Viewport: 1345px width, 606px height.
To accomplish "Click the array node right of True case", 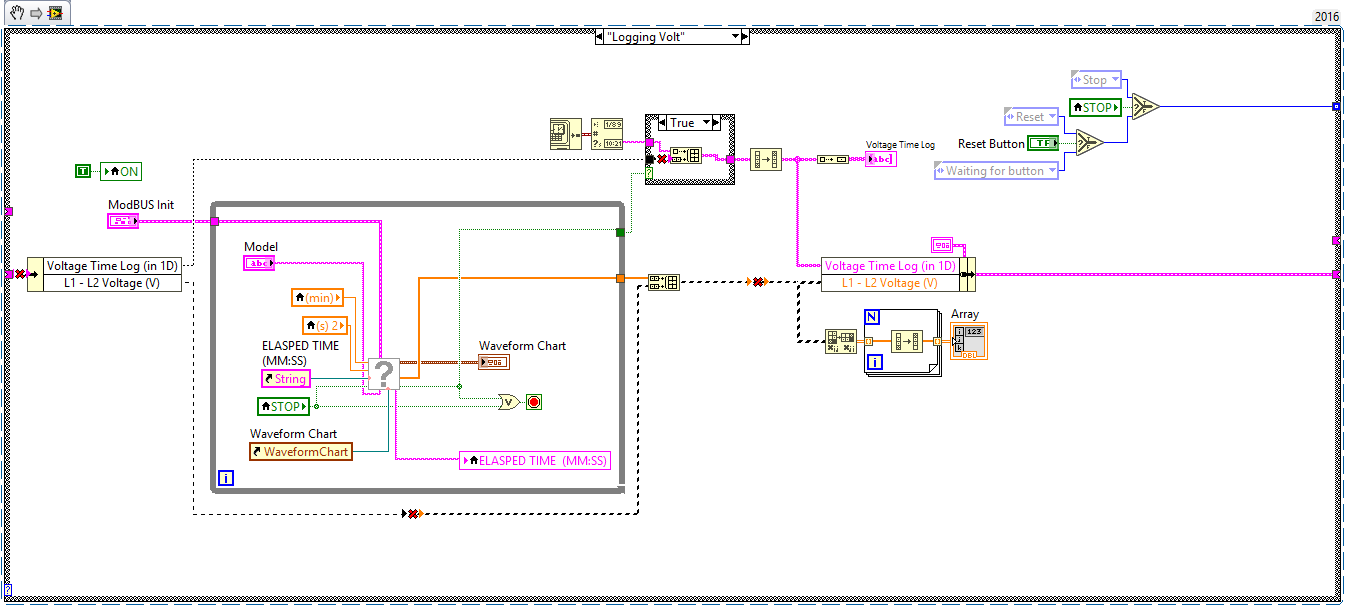I will [x=766, y=159].
